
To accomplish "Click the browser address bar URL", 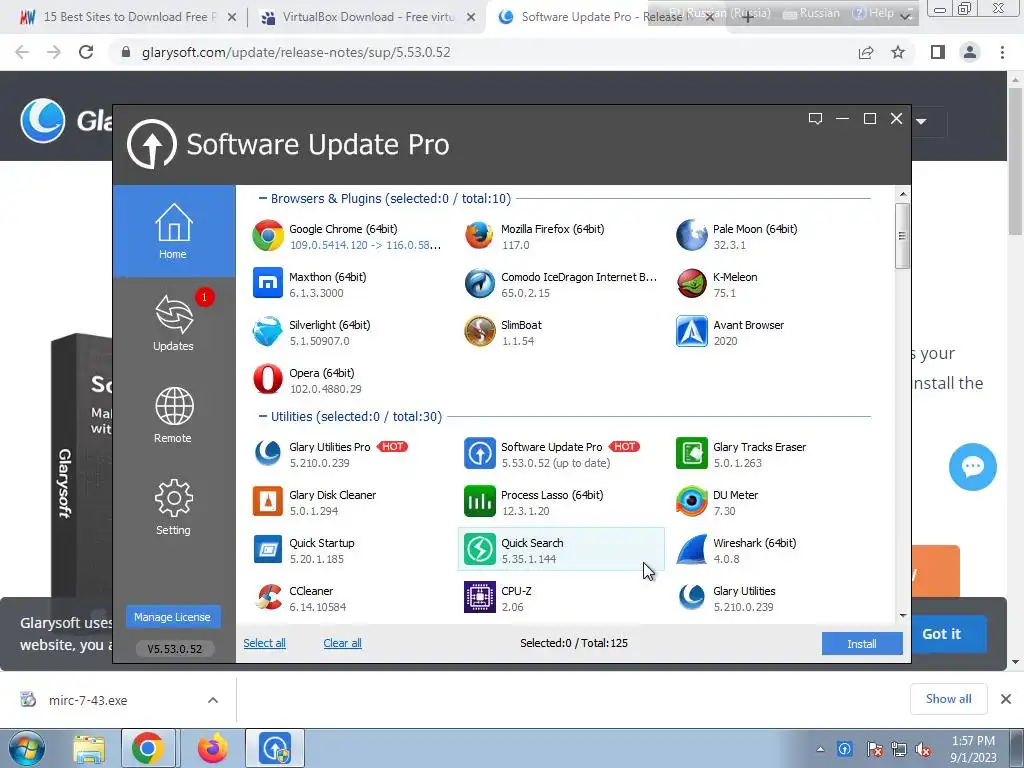I will (296, 52).
